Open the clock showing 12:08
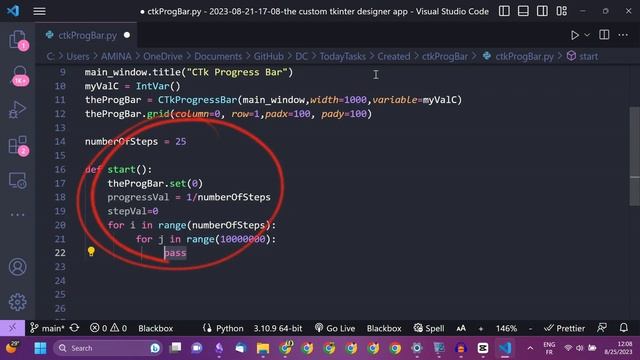The image size is (640, 360). [x=618, y=348]
